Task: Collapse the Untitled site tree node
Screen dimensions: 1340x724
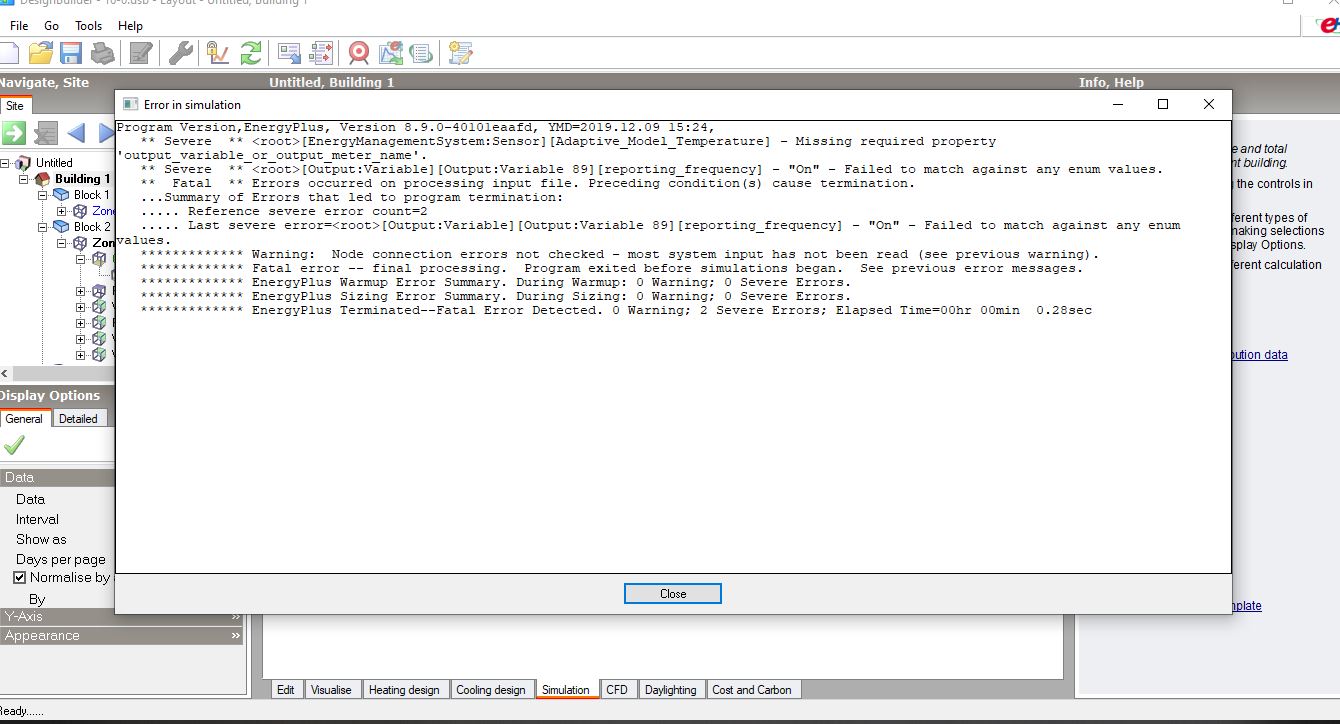Action: click(x=6, y=163)
